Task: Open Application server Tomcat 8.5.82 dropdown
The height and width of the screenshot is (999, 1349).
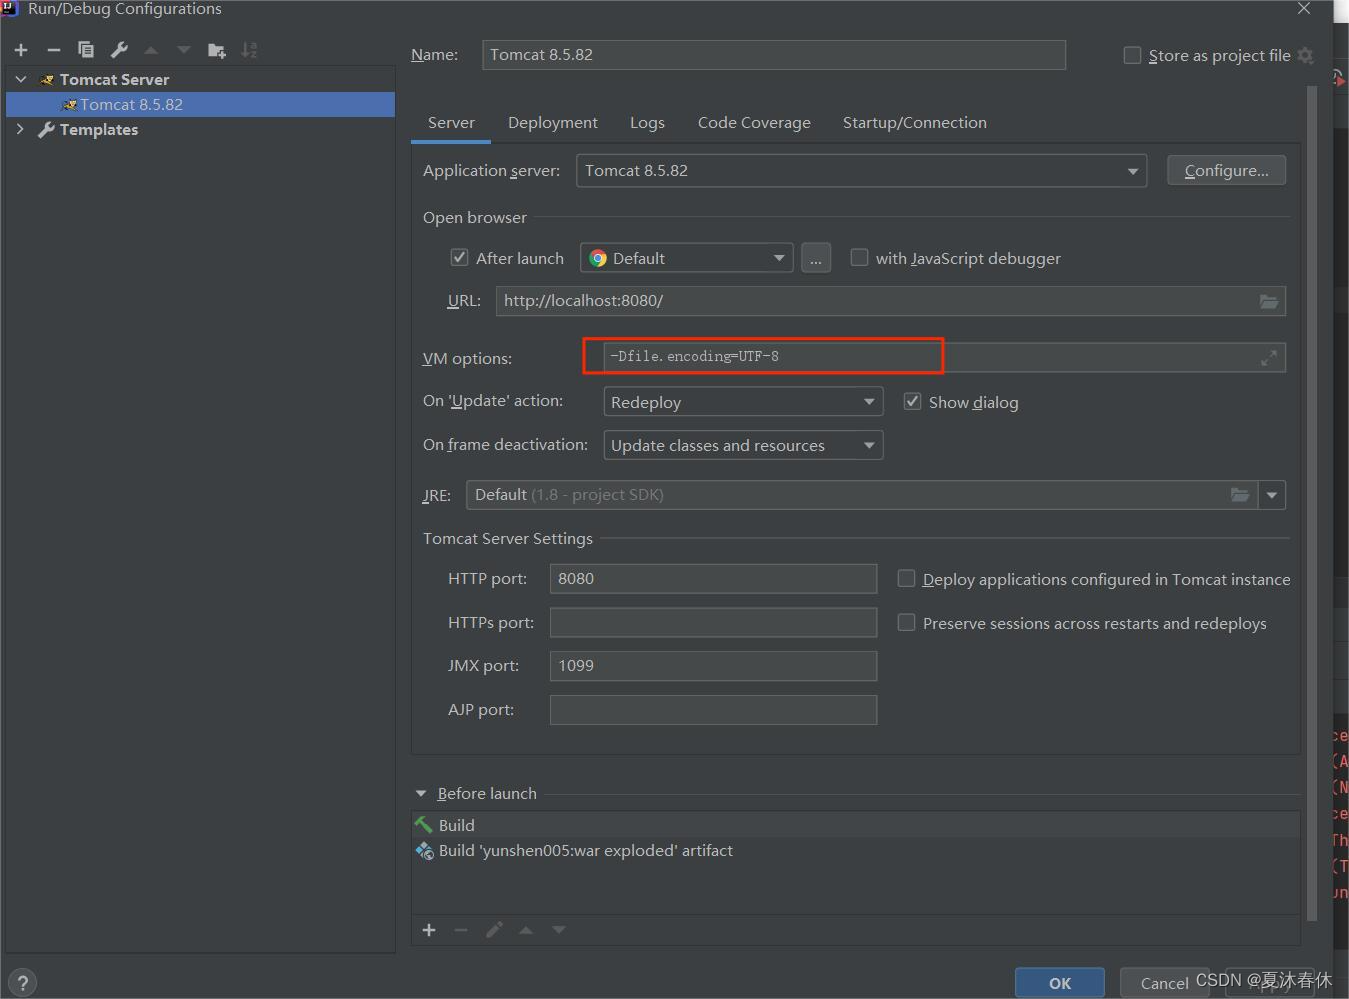Action: (x=861, y=171)
